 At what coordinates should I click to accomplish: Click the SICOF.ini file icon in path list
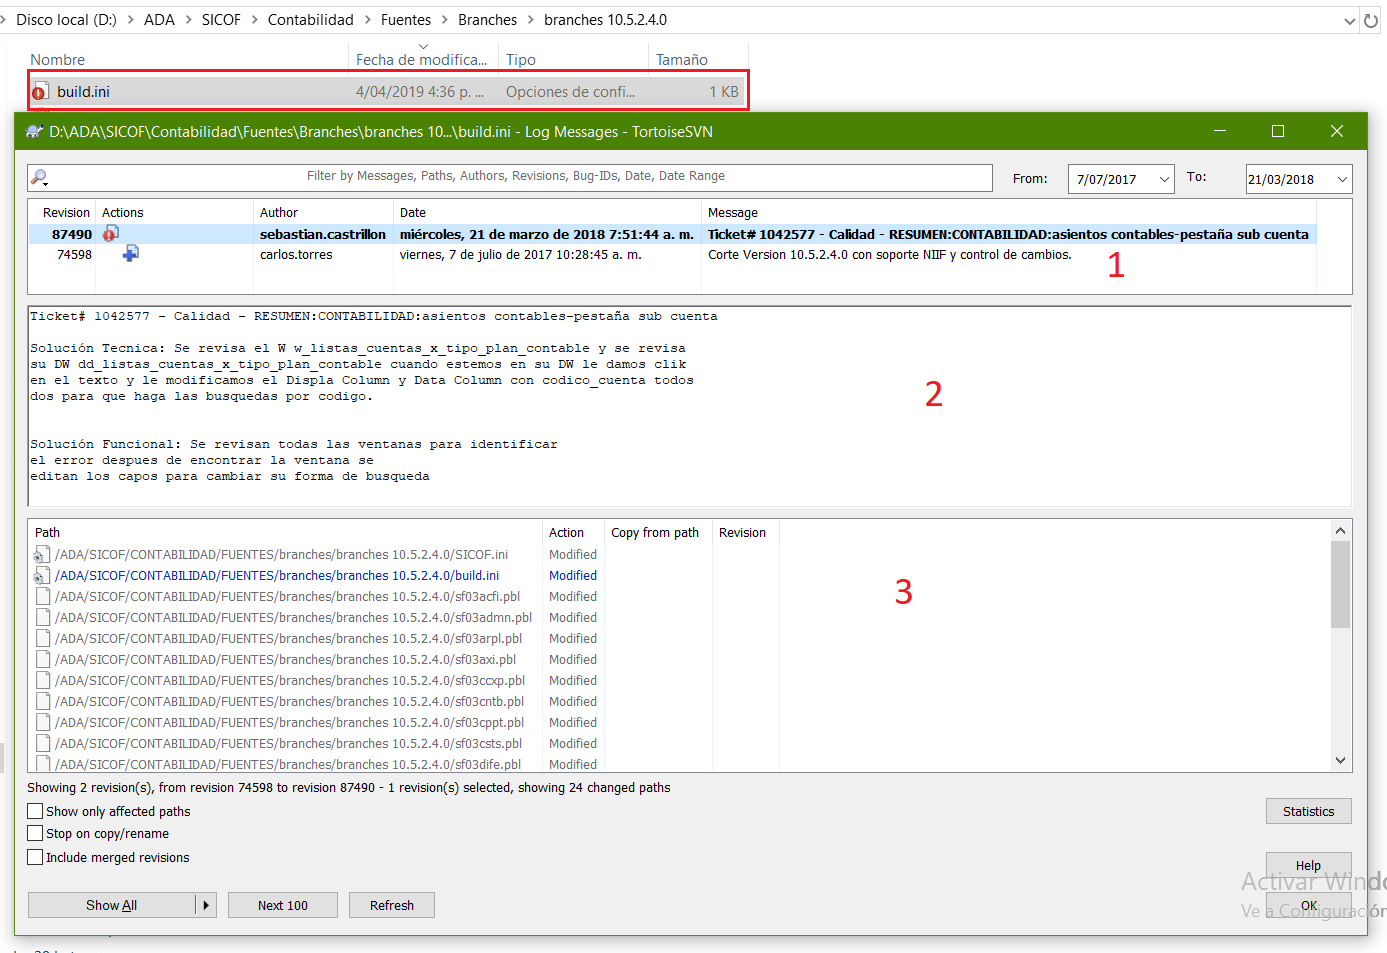click(42, 555)
